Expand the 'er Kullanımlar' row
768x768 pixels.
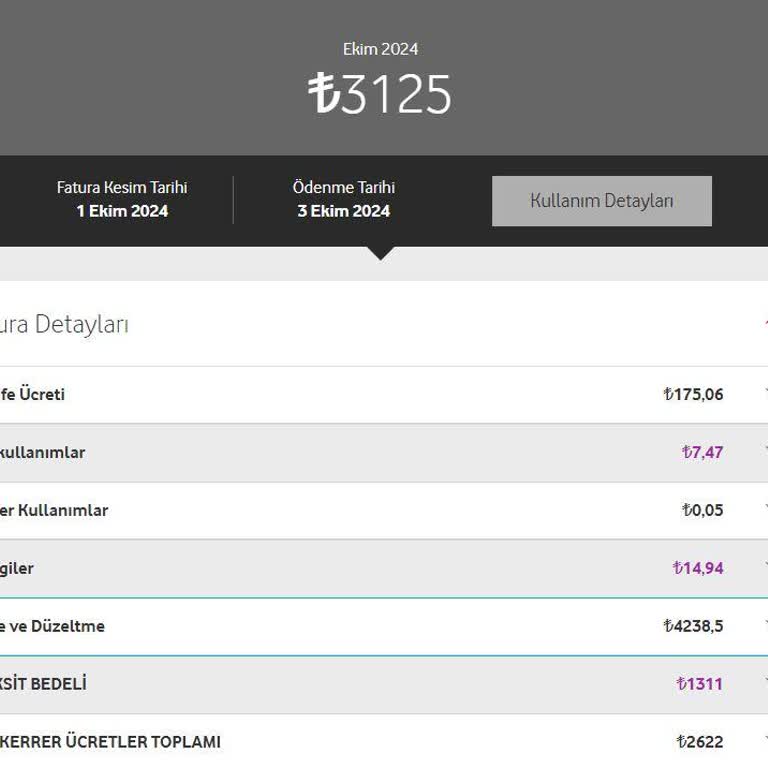pyautogui.click(x=54, y=510)
